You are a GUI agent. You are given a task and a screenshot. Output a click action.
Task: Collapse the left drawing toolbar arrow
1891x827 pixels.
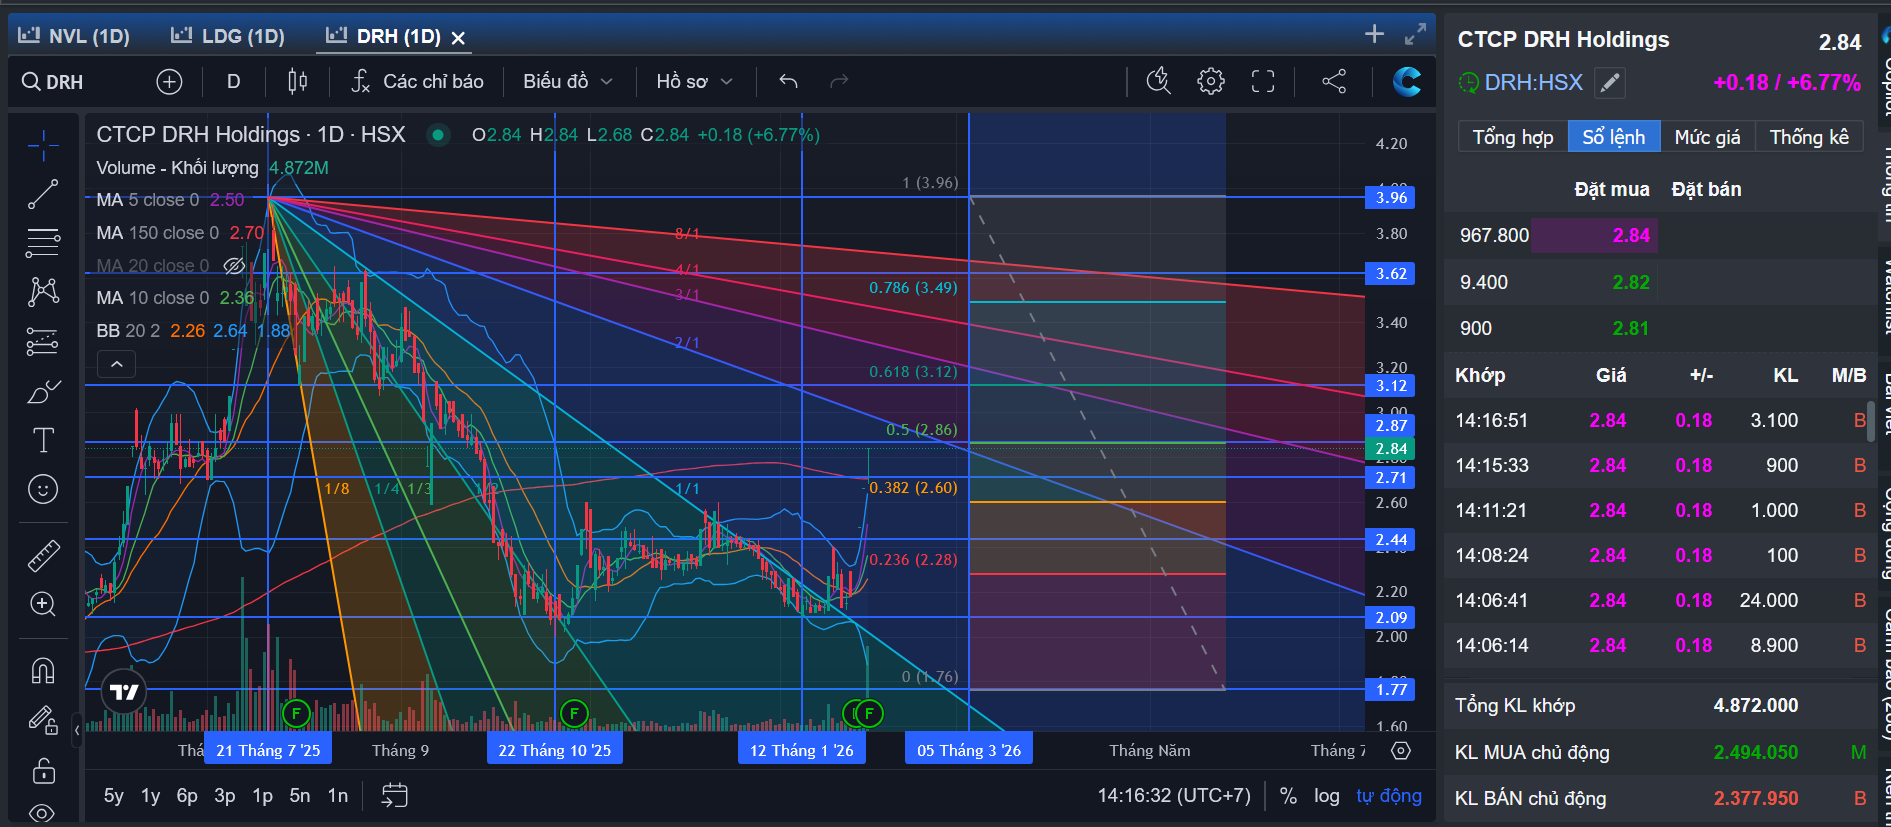[x=77, y=731]
